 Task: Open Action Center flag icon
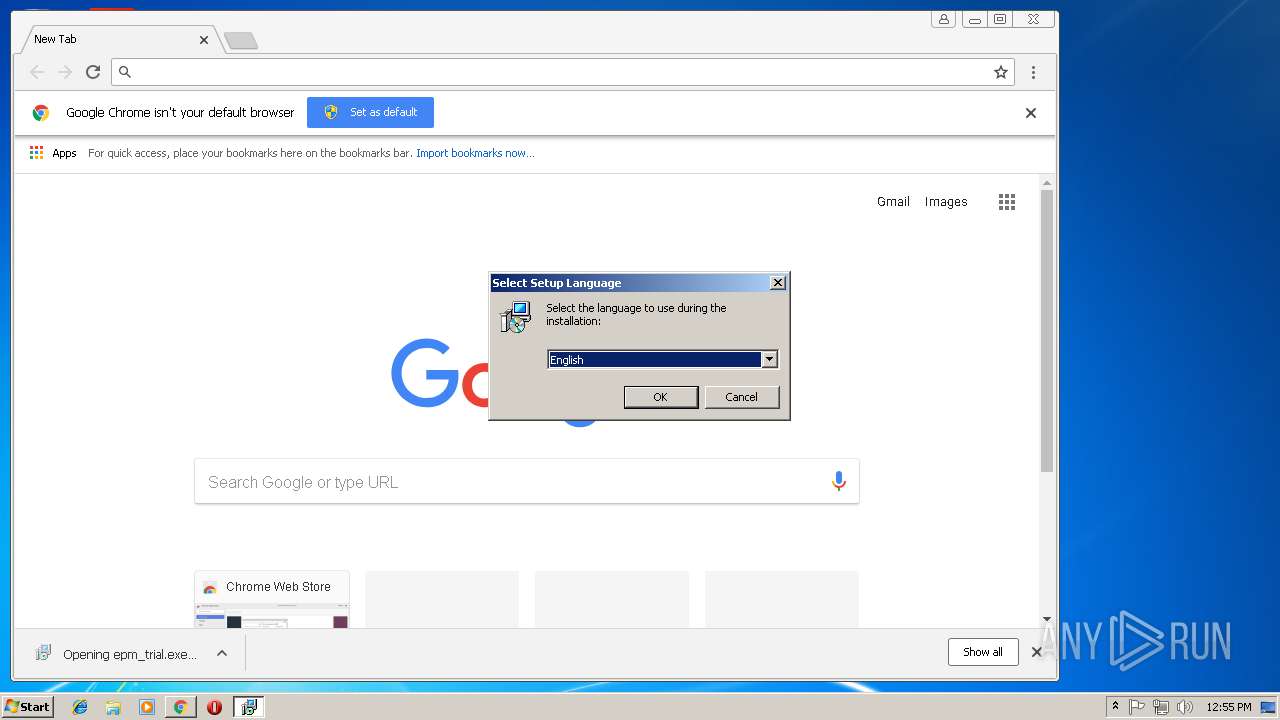pyautogui.click(x=1137, y=707)
